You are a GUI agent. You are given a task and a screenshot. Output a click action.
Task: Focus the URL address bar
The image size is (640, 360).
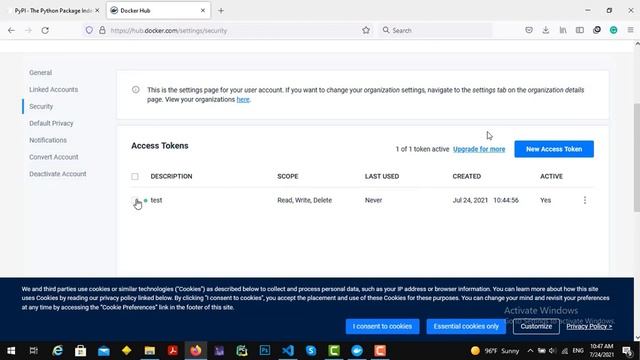[229, 30]
